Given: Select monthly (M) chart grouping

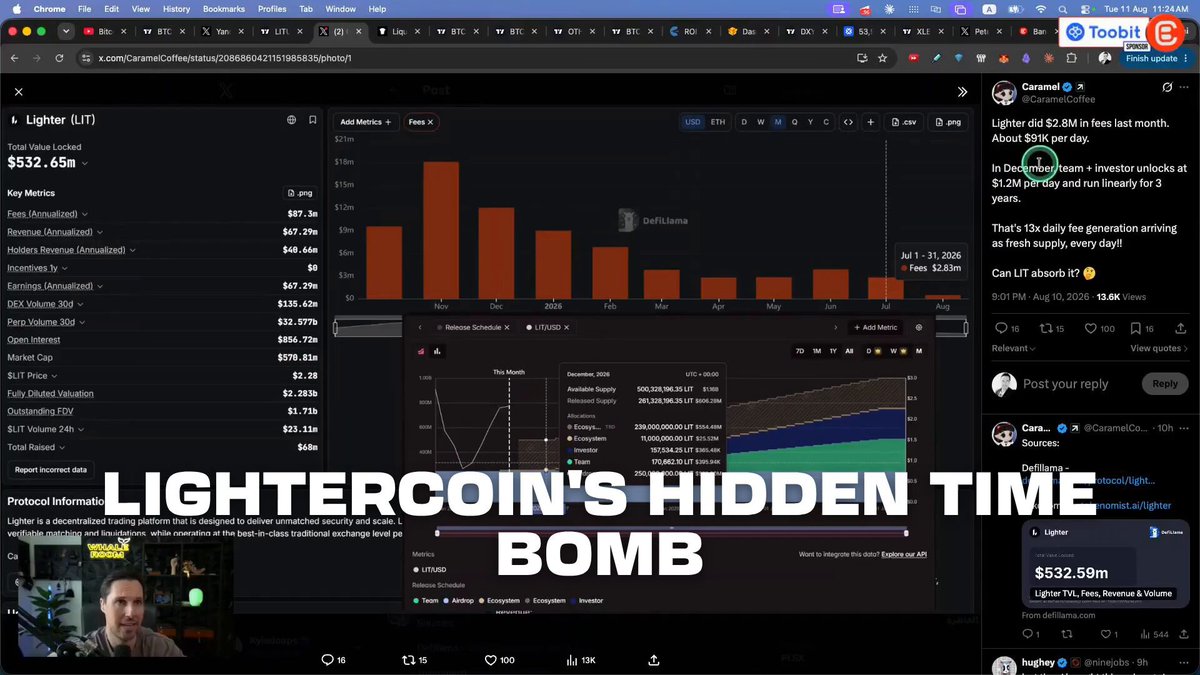Looking at the screenshot, I should [x=778, y=122].
